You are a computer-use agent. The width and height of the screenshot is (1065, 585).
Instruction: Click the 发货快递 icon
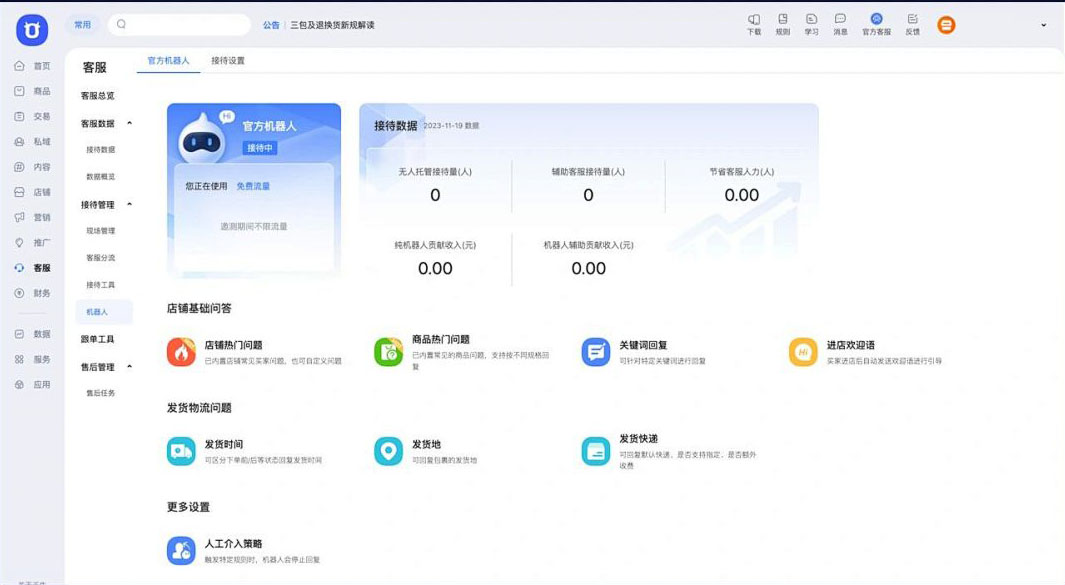[x=596, y=451]
